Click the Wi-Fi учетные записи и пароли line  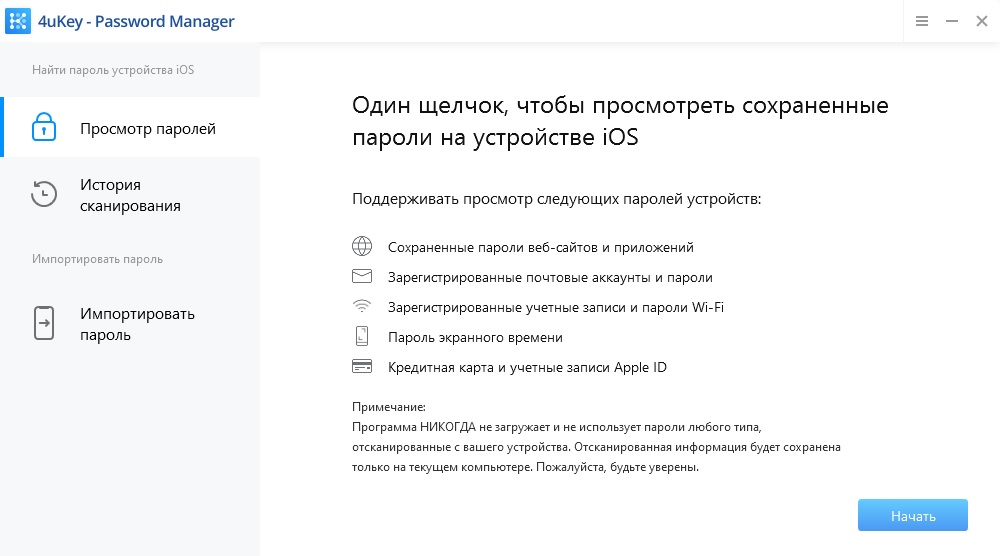[x=555, y=307]
